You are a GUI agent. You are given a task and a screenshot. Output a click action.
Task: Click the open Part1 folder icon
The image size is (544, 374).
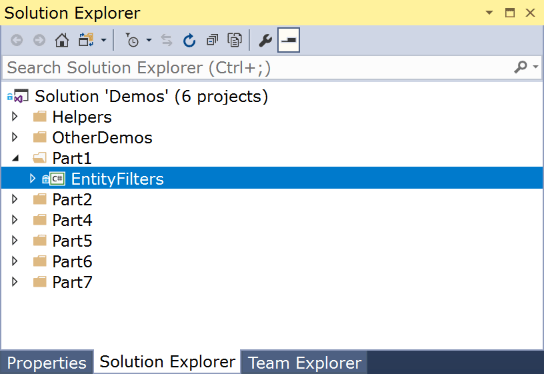(x=40, y=158)
